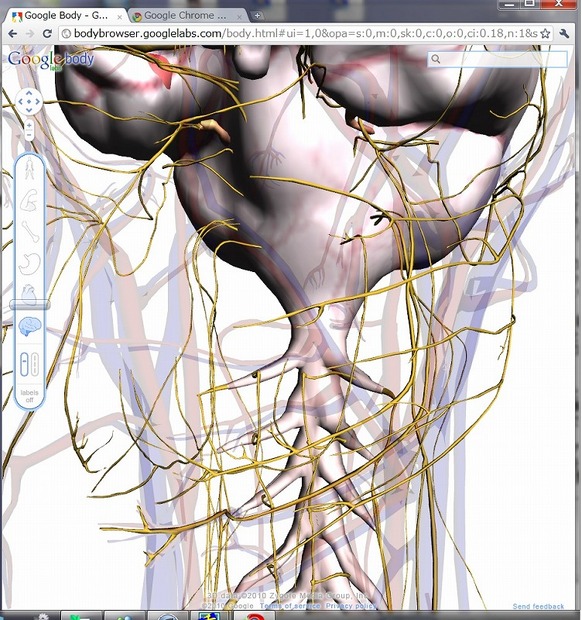Zoom out with the minus button
The image size is (582, 620).
click(x=29, y=135)
